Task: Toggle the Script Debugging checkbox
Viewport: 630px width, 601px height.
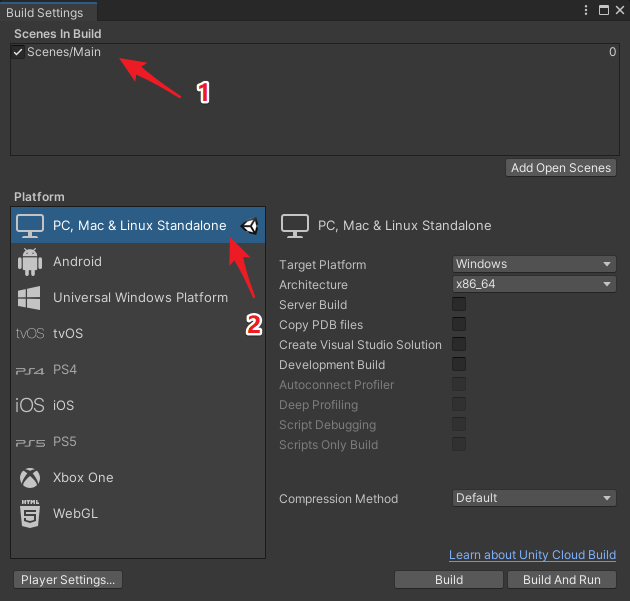Action: tap(459, 424)
